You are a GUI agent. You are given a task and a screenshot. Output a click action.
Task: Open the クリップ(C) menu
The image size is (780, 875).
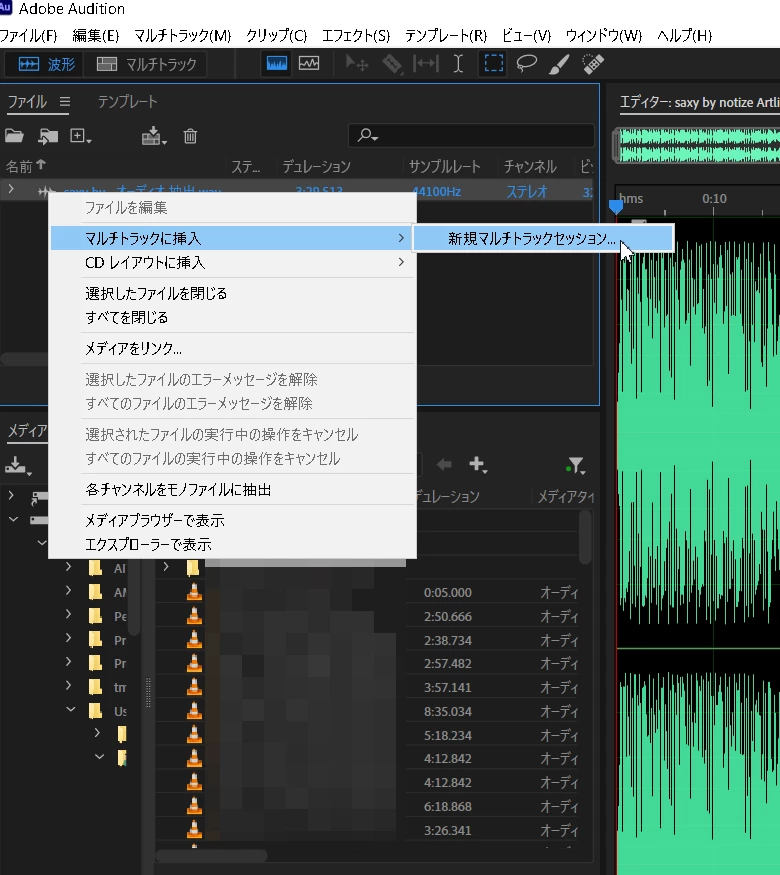pos(276,36)
